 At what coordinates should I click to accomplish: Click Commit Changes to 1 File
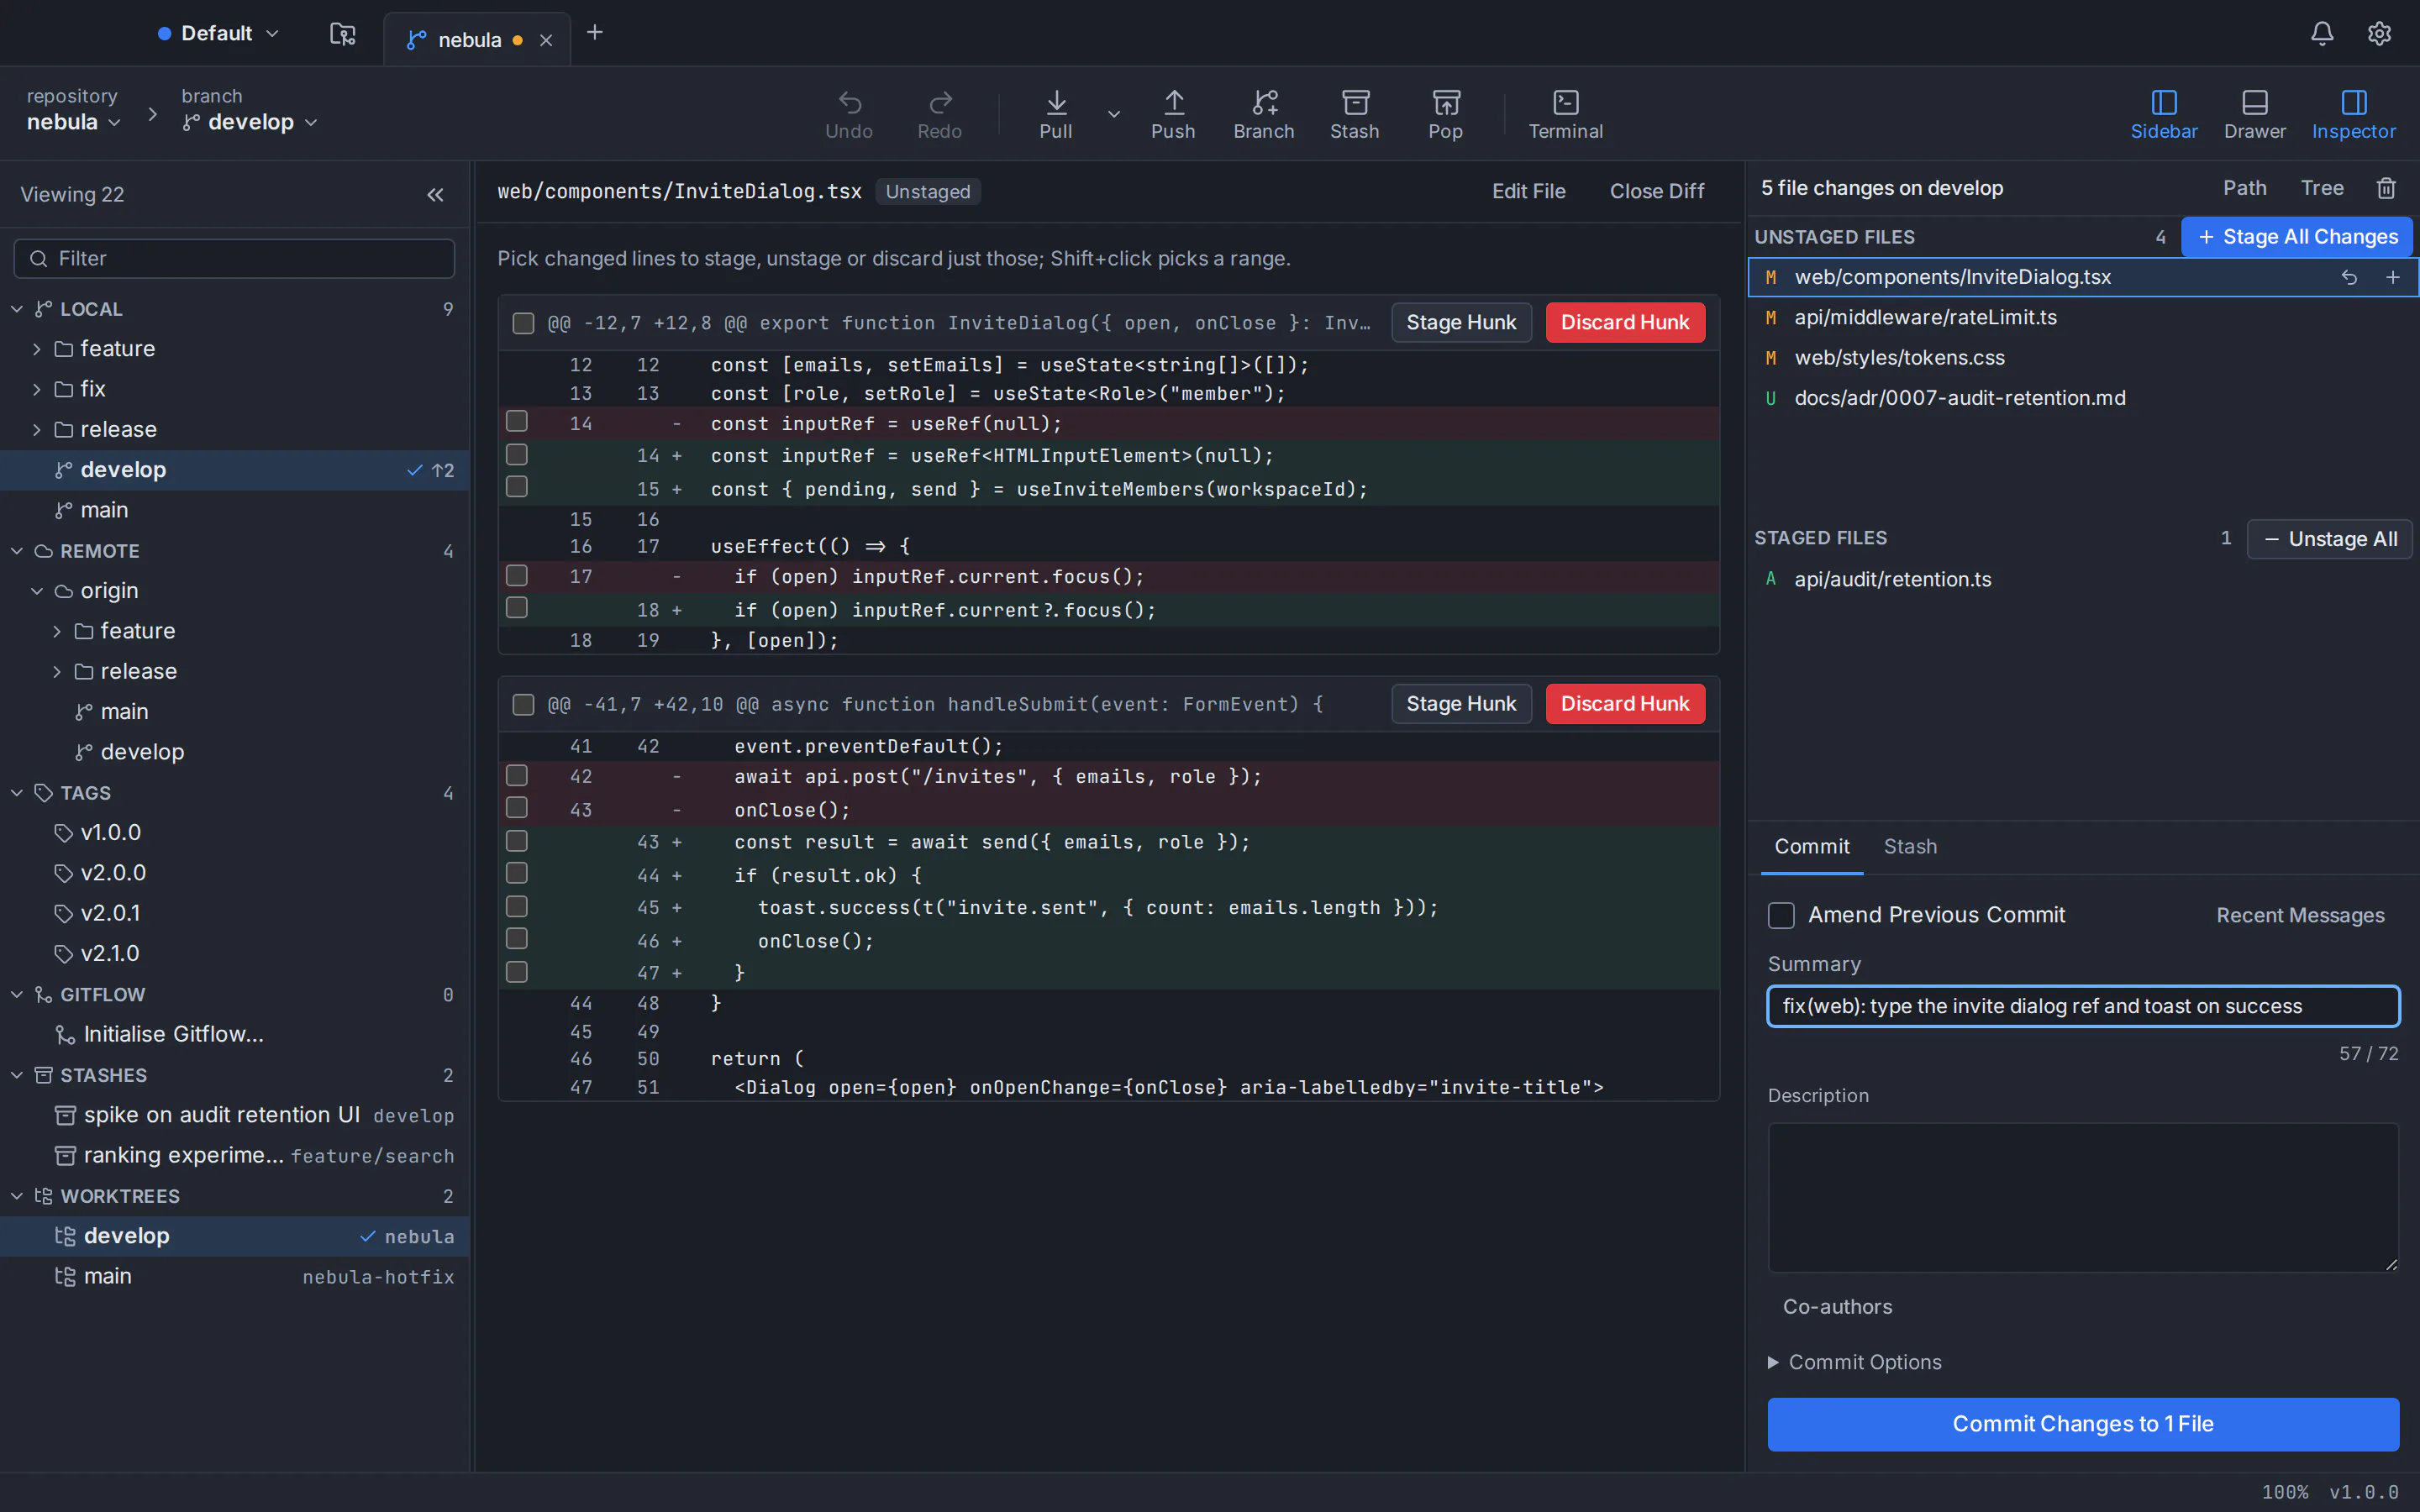coord(2083,1424)
